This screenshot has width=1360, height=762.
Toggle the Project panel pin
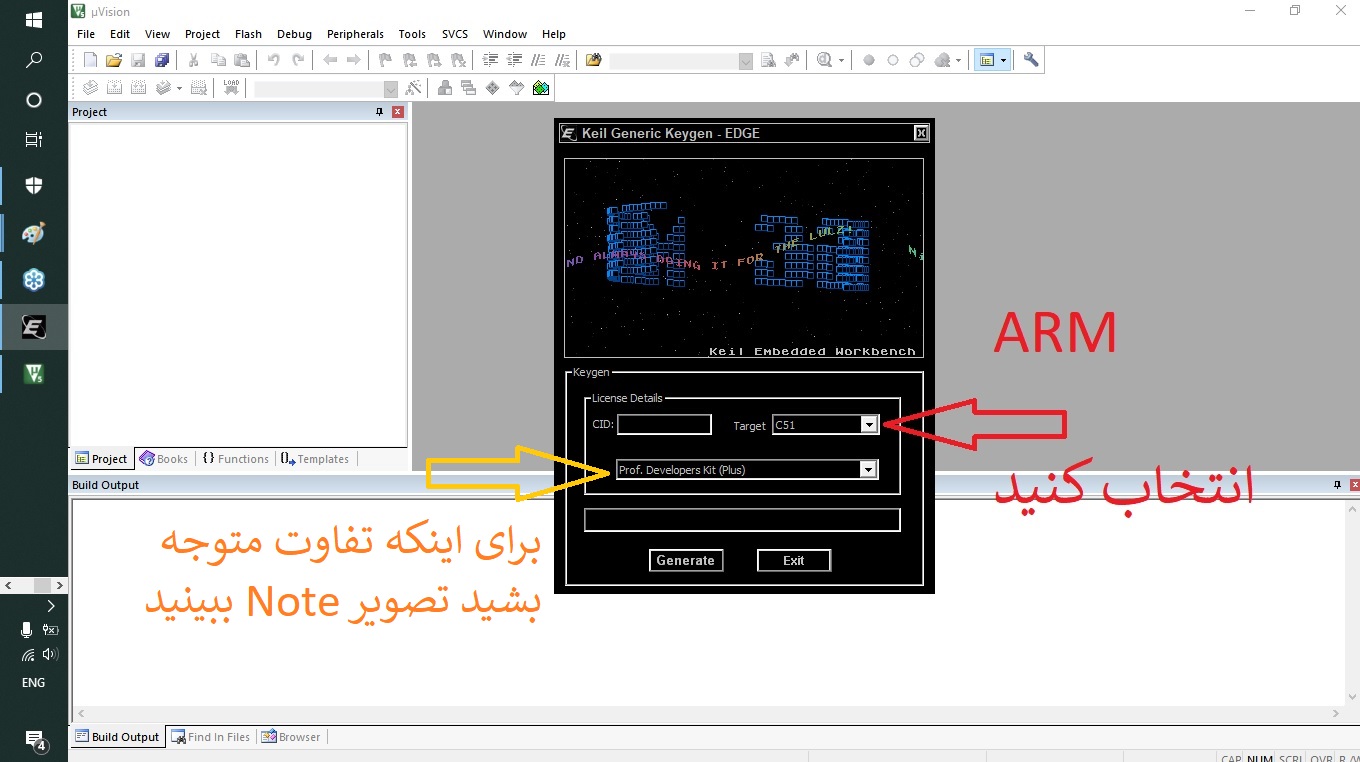click(379, 112)
